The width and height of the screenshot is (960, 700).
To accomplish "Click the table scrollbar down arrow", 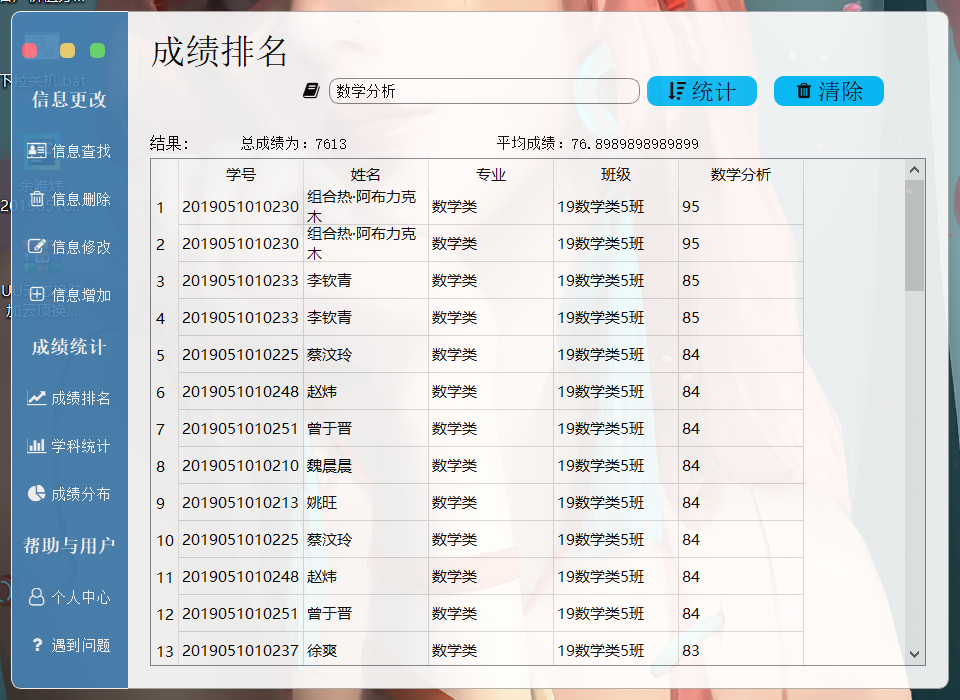I will click(914, 654).
